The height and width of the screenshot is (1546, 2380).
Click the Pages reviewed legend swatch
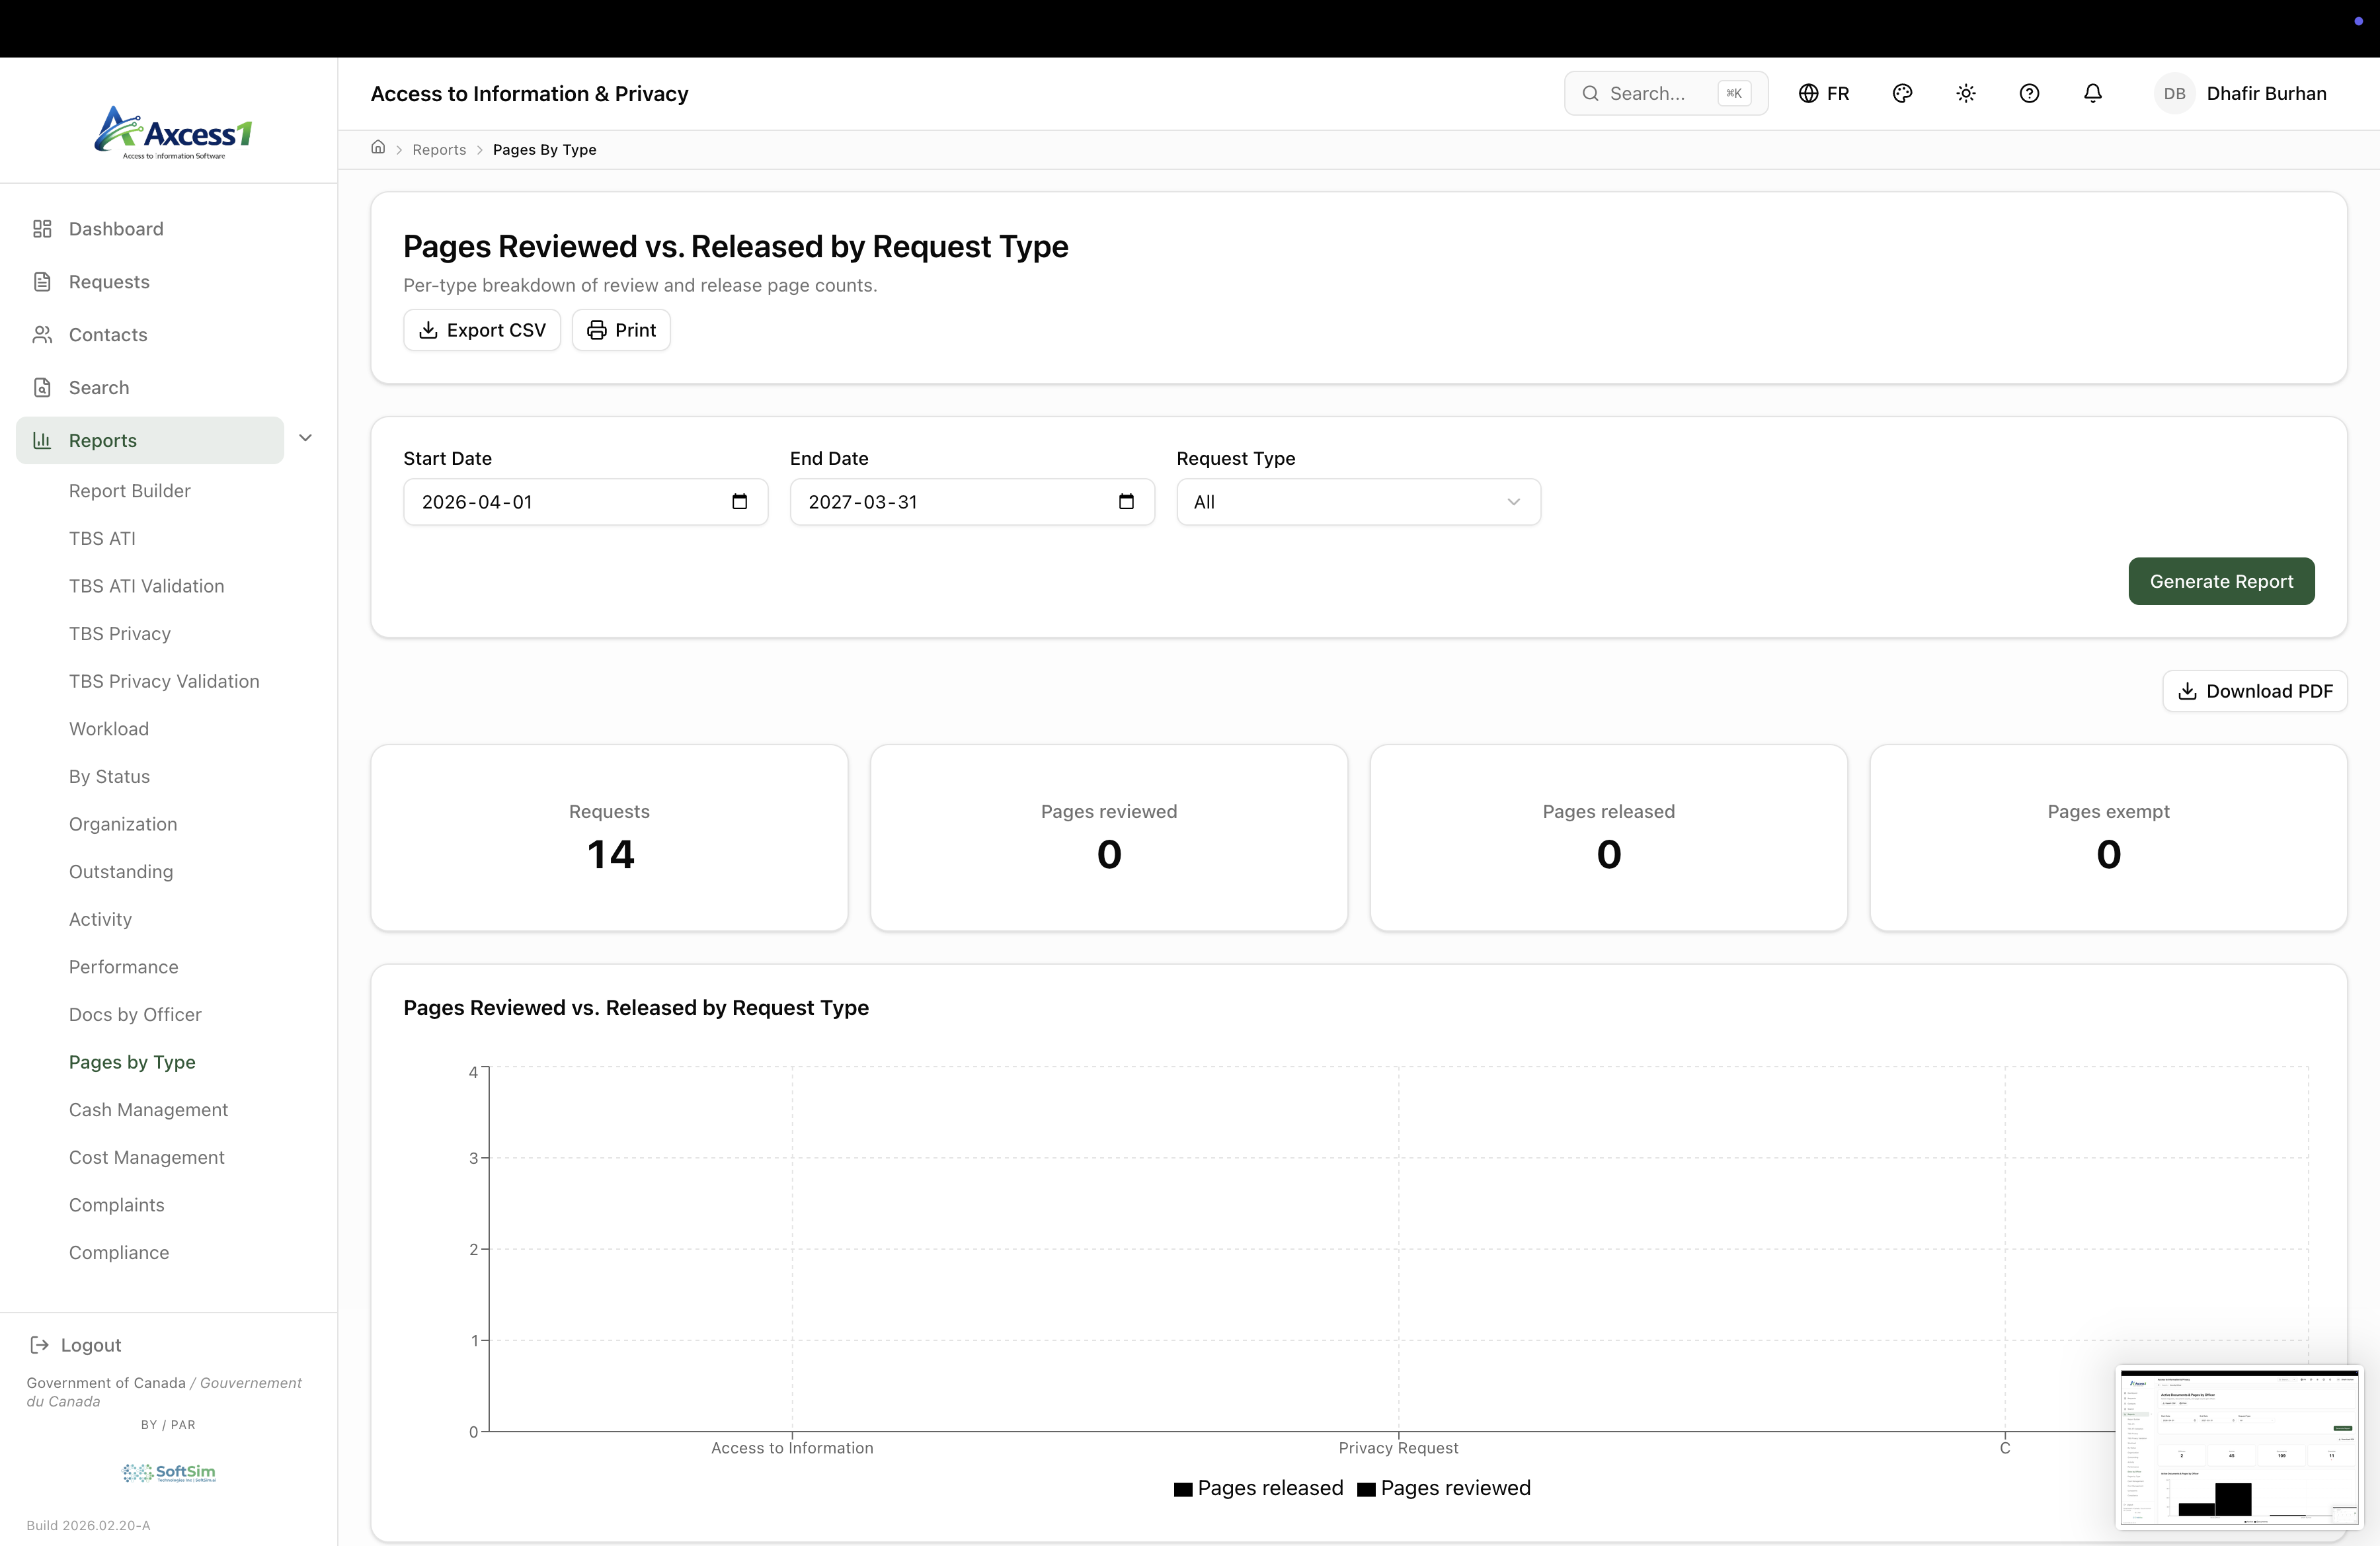[x=1366, y=1489]
